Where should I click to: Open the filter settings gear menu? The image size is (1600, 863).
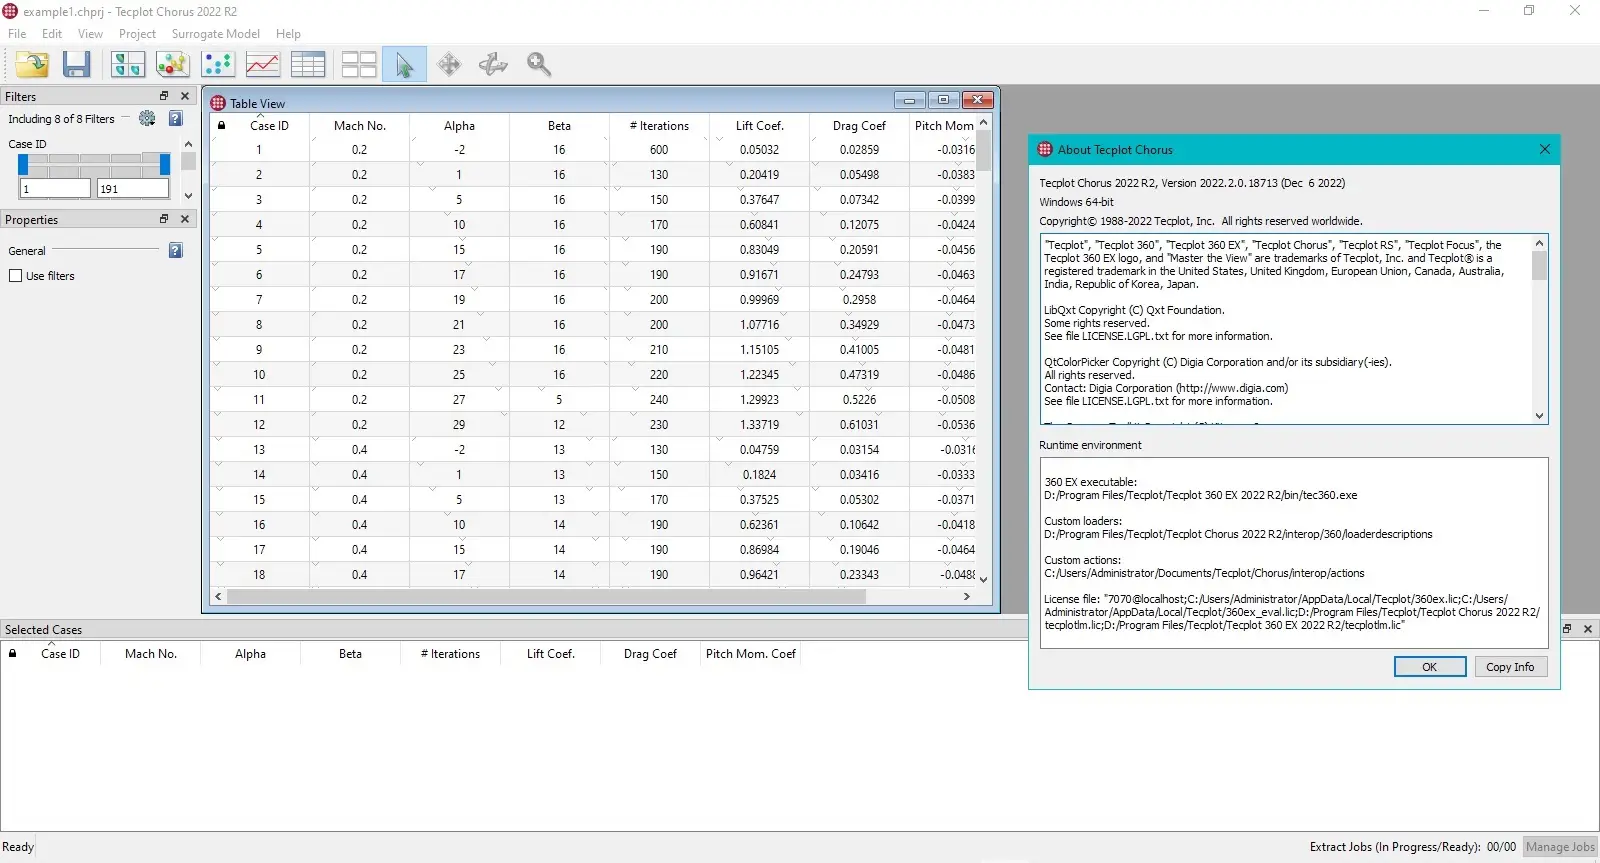(147, 118)
